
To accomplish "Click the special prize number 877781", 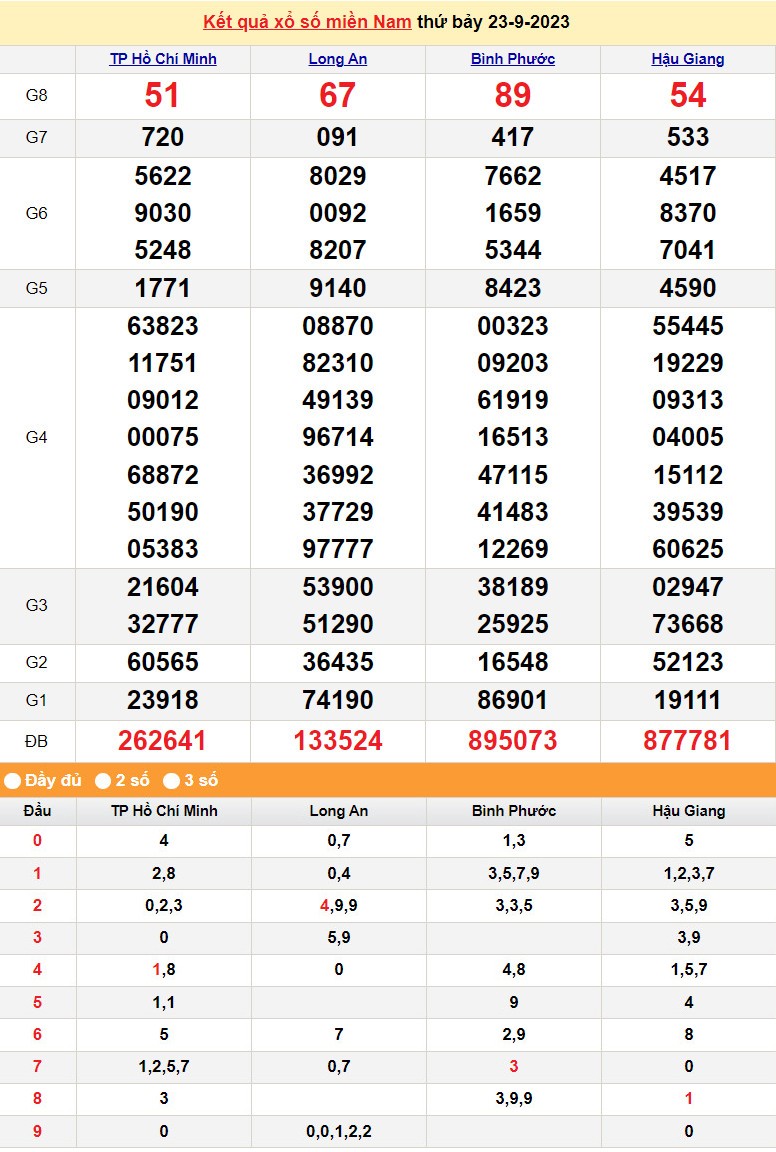I will [x=688, y=741].
